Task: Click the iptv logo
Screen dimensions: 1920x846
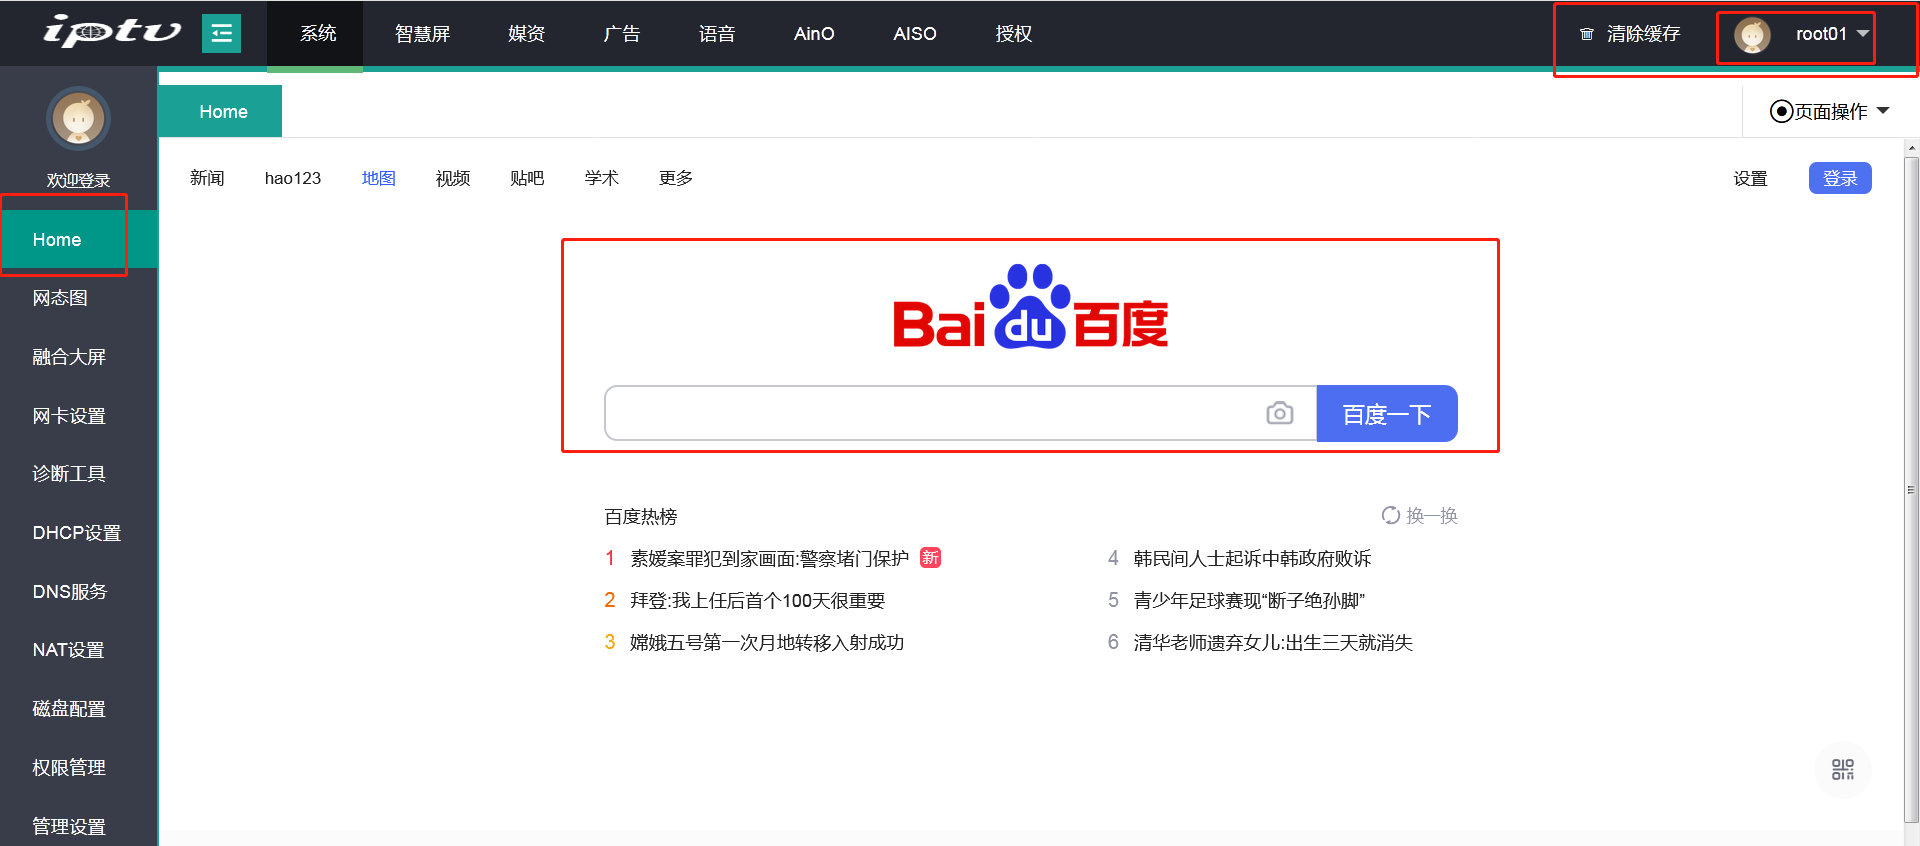Action: click(x=111, y=32)
